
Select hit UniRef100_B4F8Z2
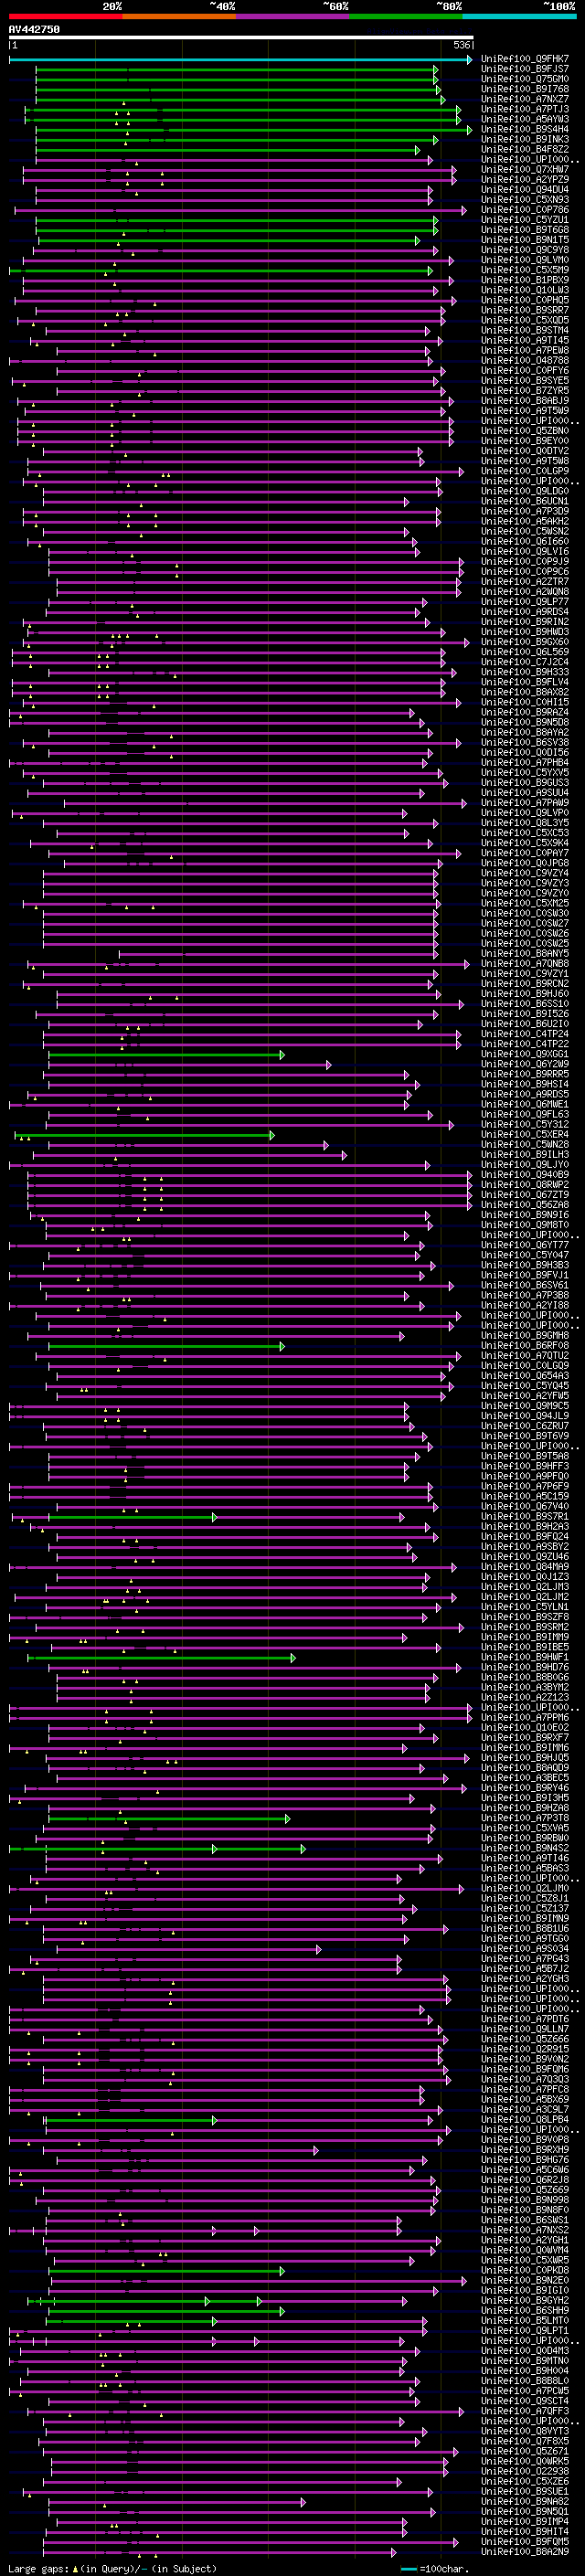point(525,149)
